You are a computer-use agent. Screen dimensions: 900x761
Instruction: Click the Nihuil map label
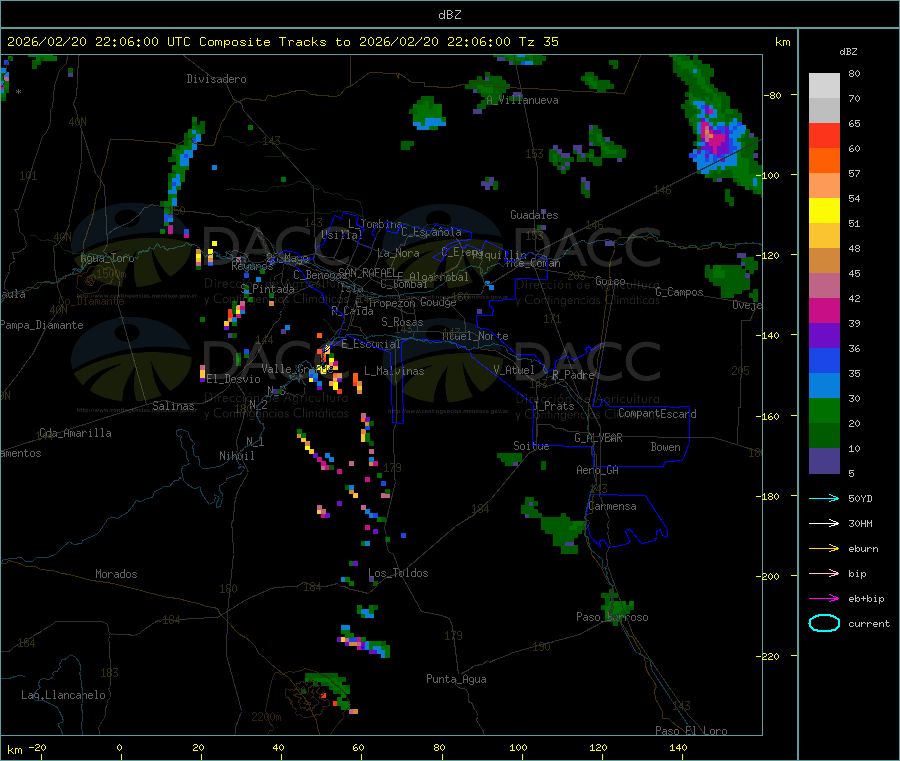coord(236,456)
